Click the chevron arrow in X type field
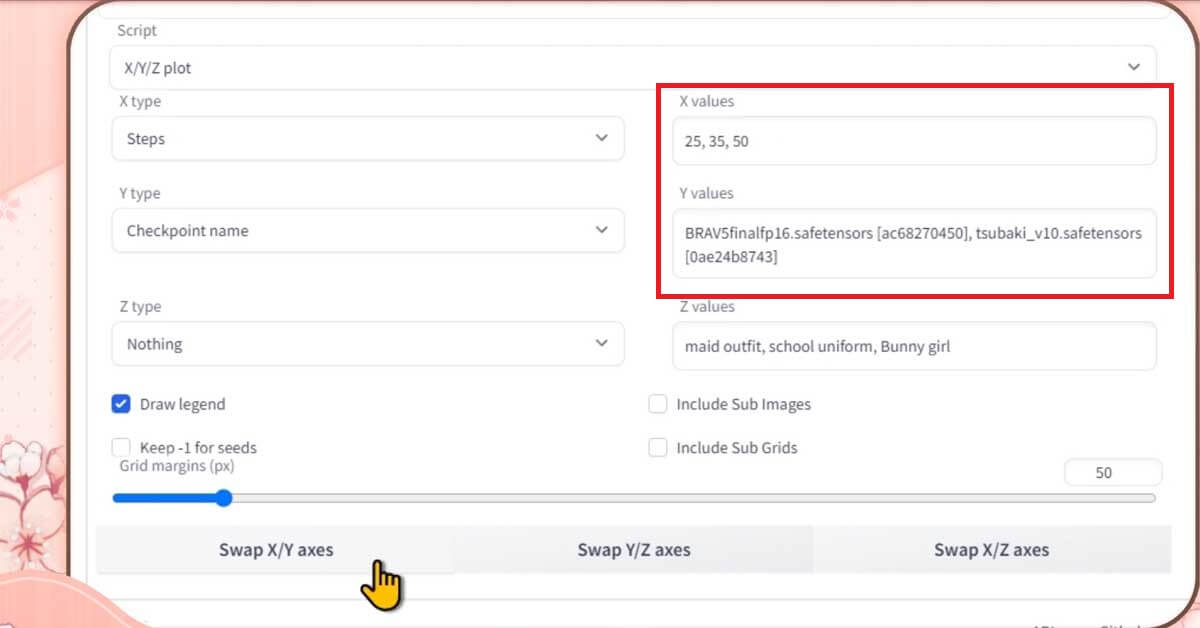The height and width of the screenshot is (628, 1200). [x=601, y=138]
